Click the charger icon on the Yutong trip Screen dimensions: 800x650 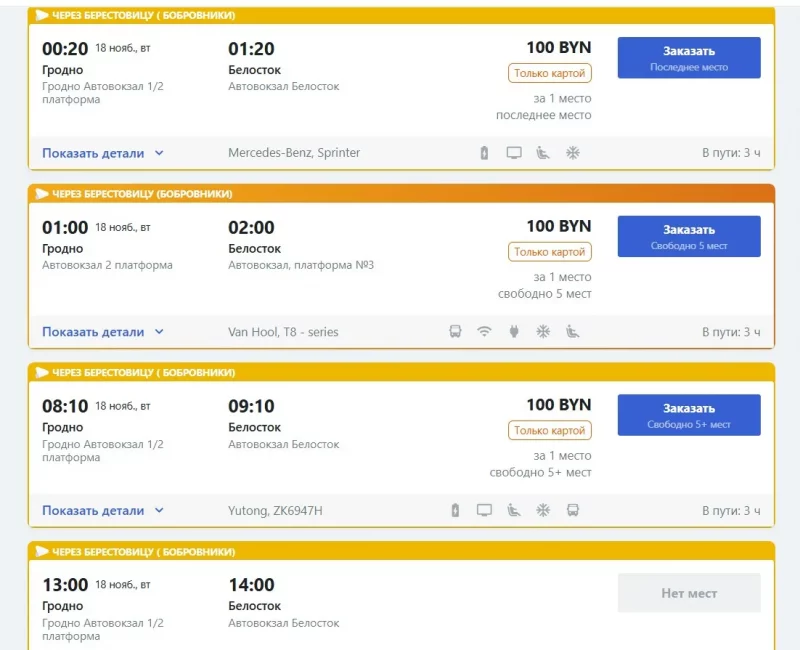tap(455, 511)
